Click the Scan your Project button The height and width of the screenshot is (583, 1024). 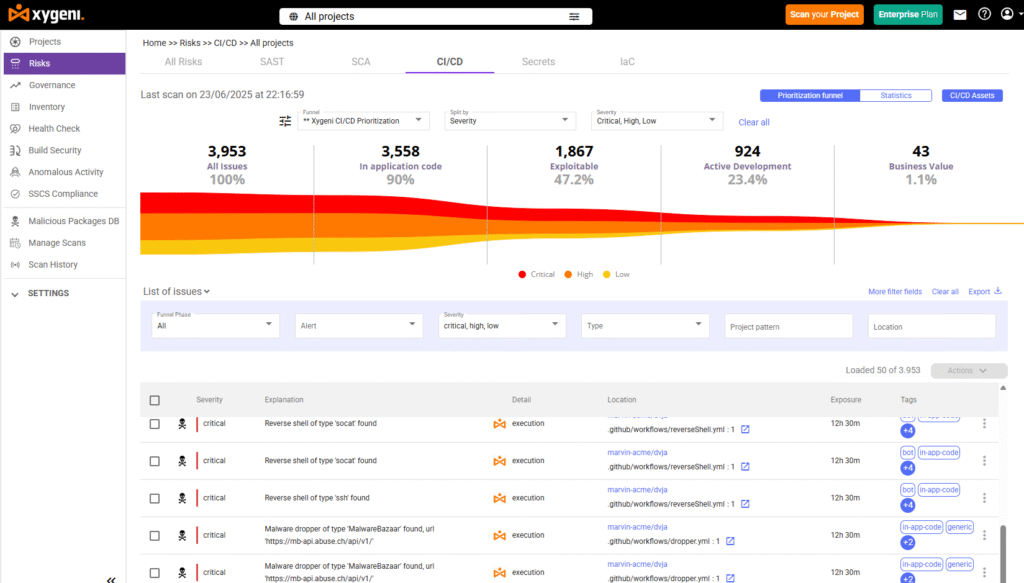coord(824,14)
